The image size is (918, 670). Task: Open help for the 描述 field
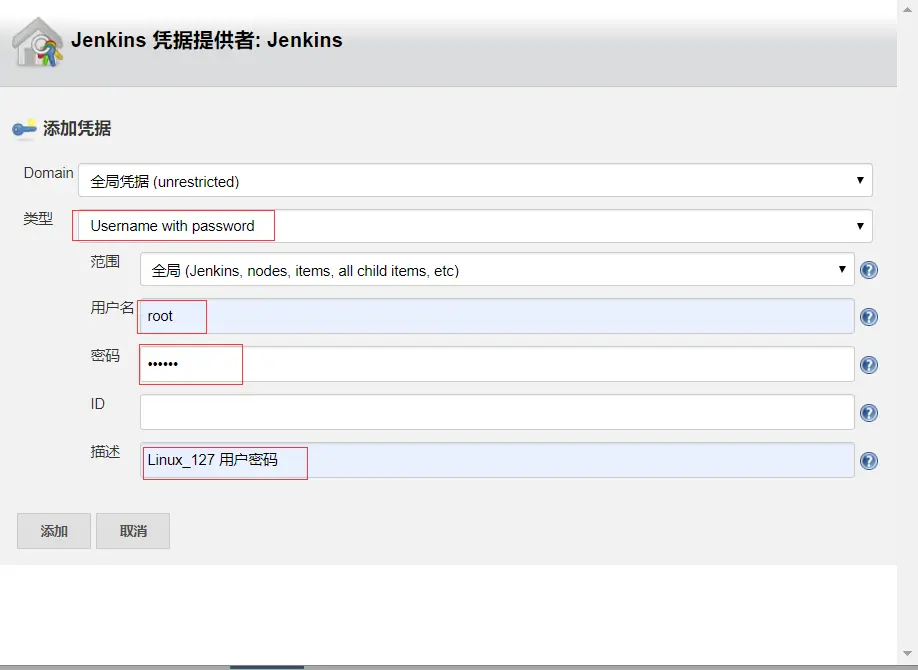click(x=869, y=461)
